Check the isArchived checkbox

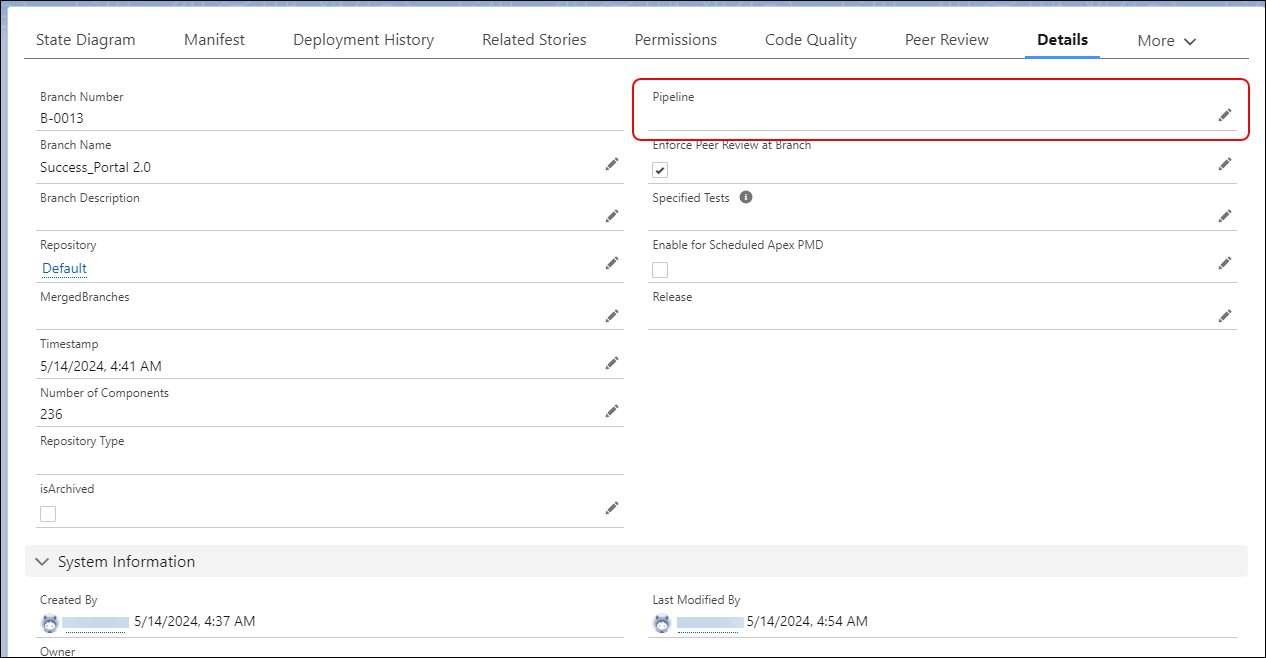coord(48,514)
